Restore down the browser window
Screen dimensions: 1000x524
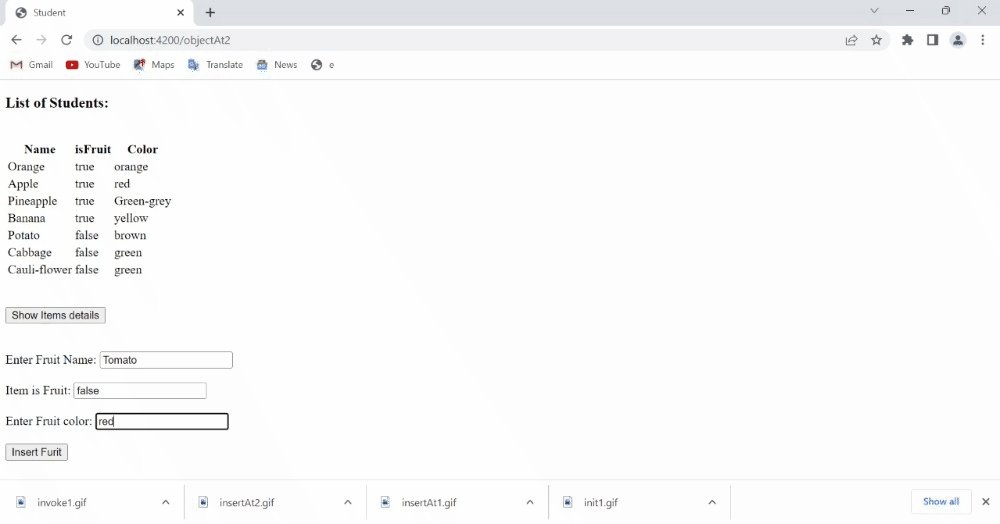(x=946, y=11)
